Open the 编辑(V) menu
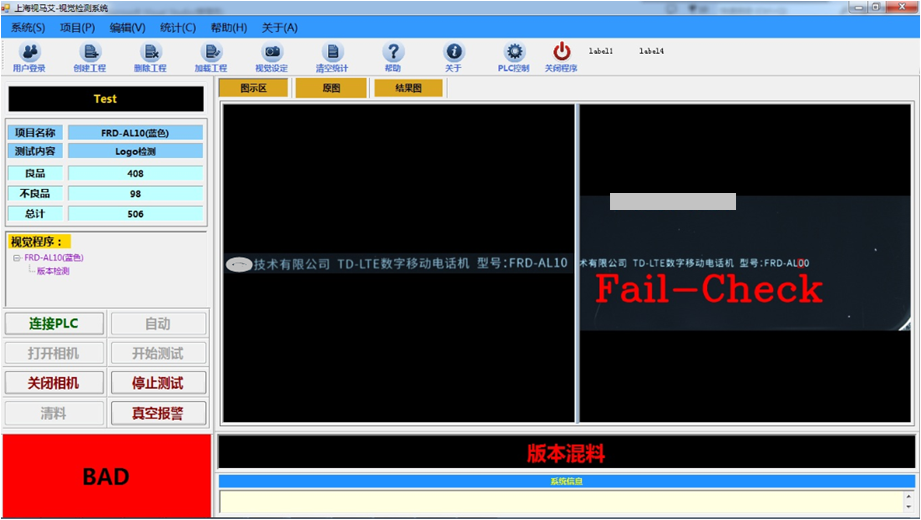This screenshot has width=921, height=520. (x=127, y=28)
